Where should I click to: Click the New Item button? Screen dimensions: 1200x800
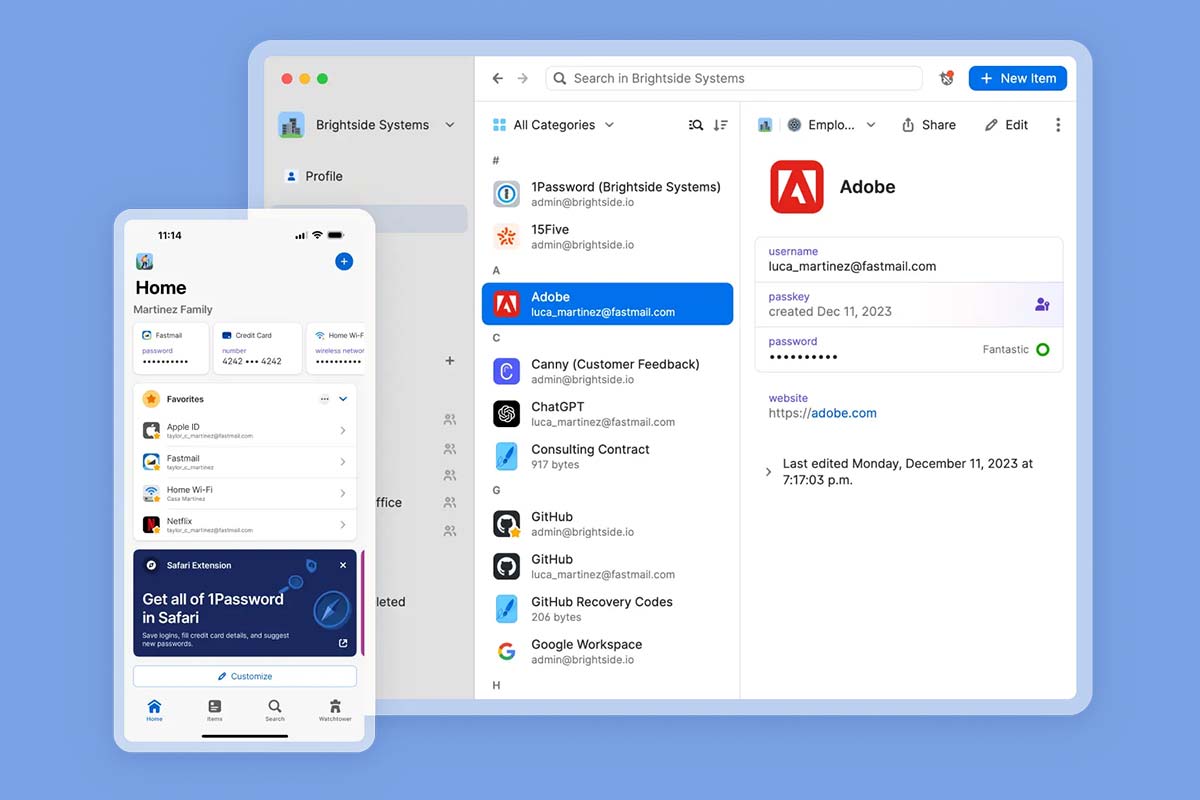point(1017,78)
